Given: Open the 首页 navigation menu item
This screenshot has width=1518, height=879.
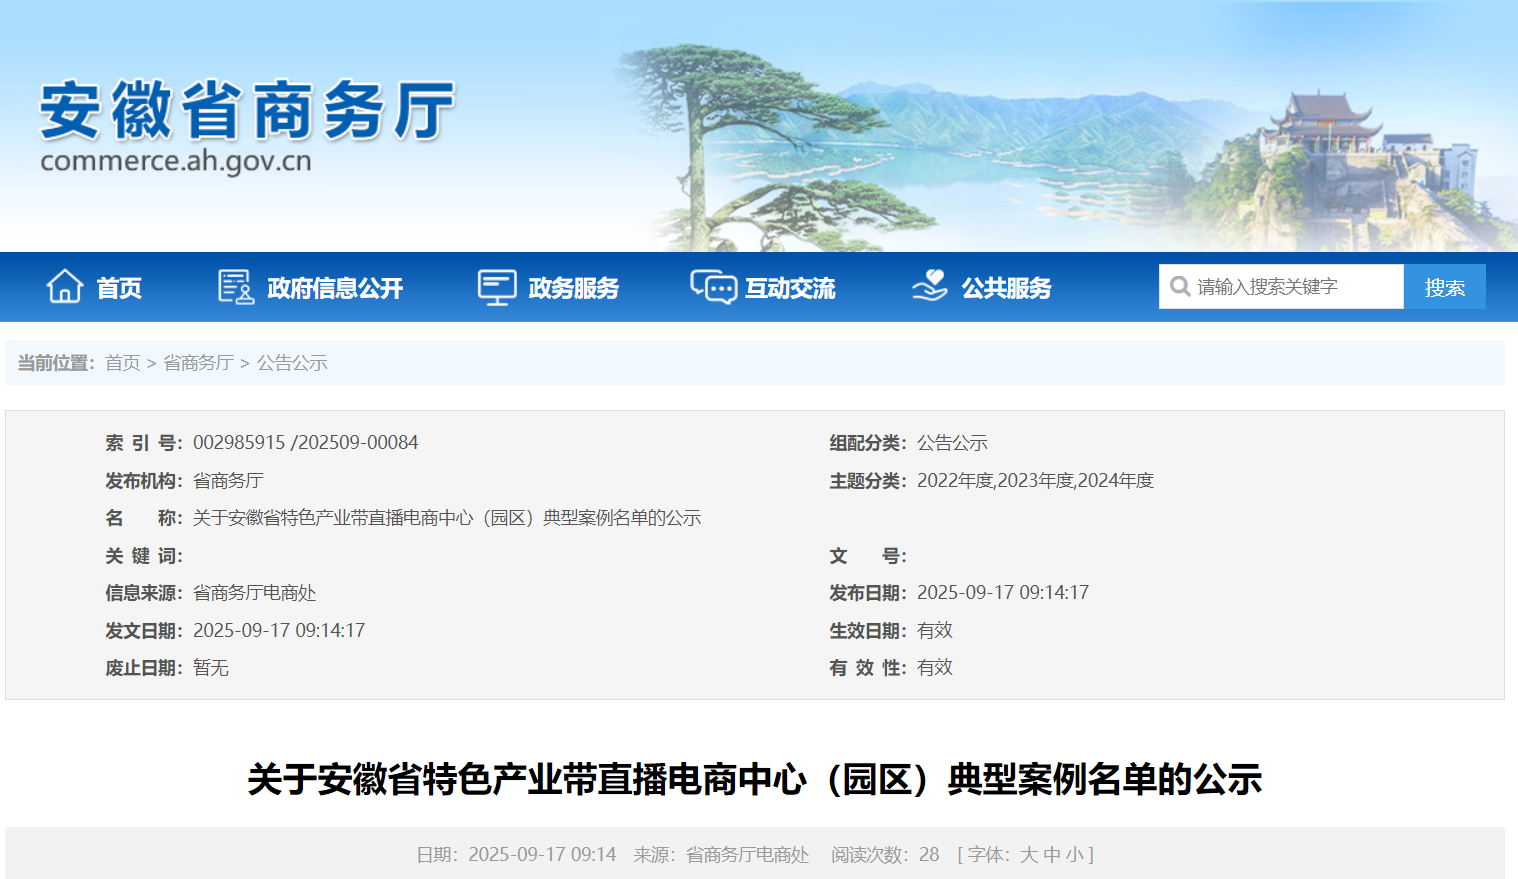Looking at the screenshot, I should [118, 287].
